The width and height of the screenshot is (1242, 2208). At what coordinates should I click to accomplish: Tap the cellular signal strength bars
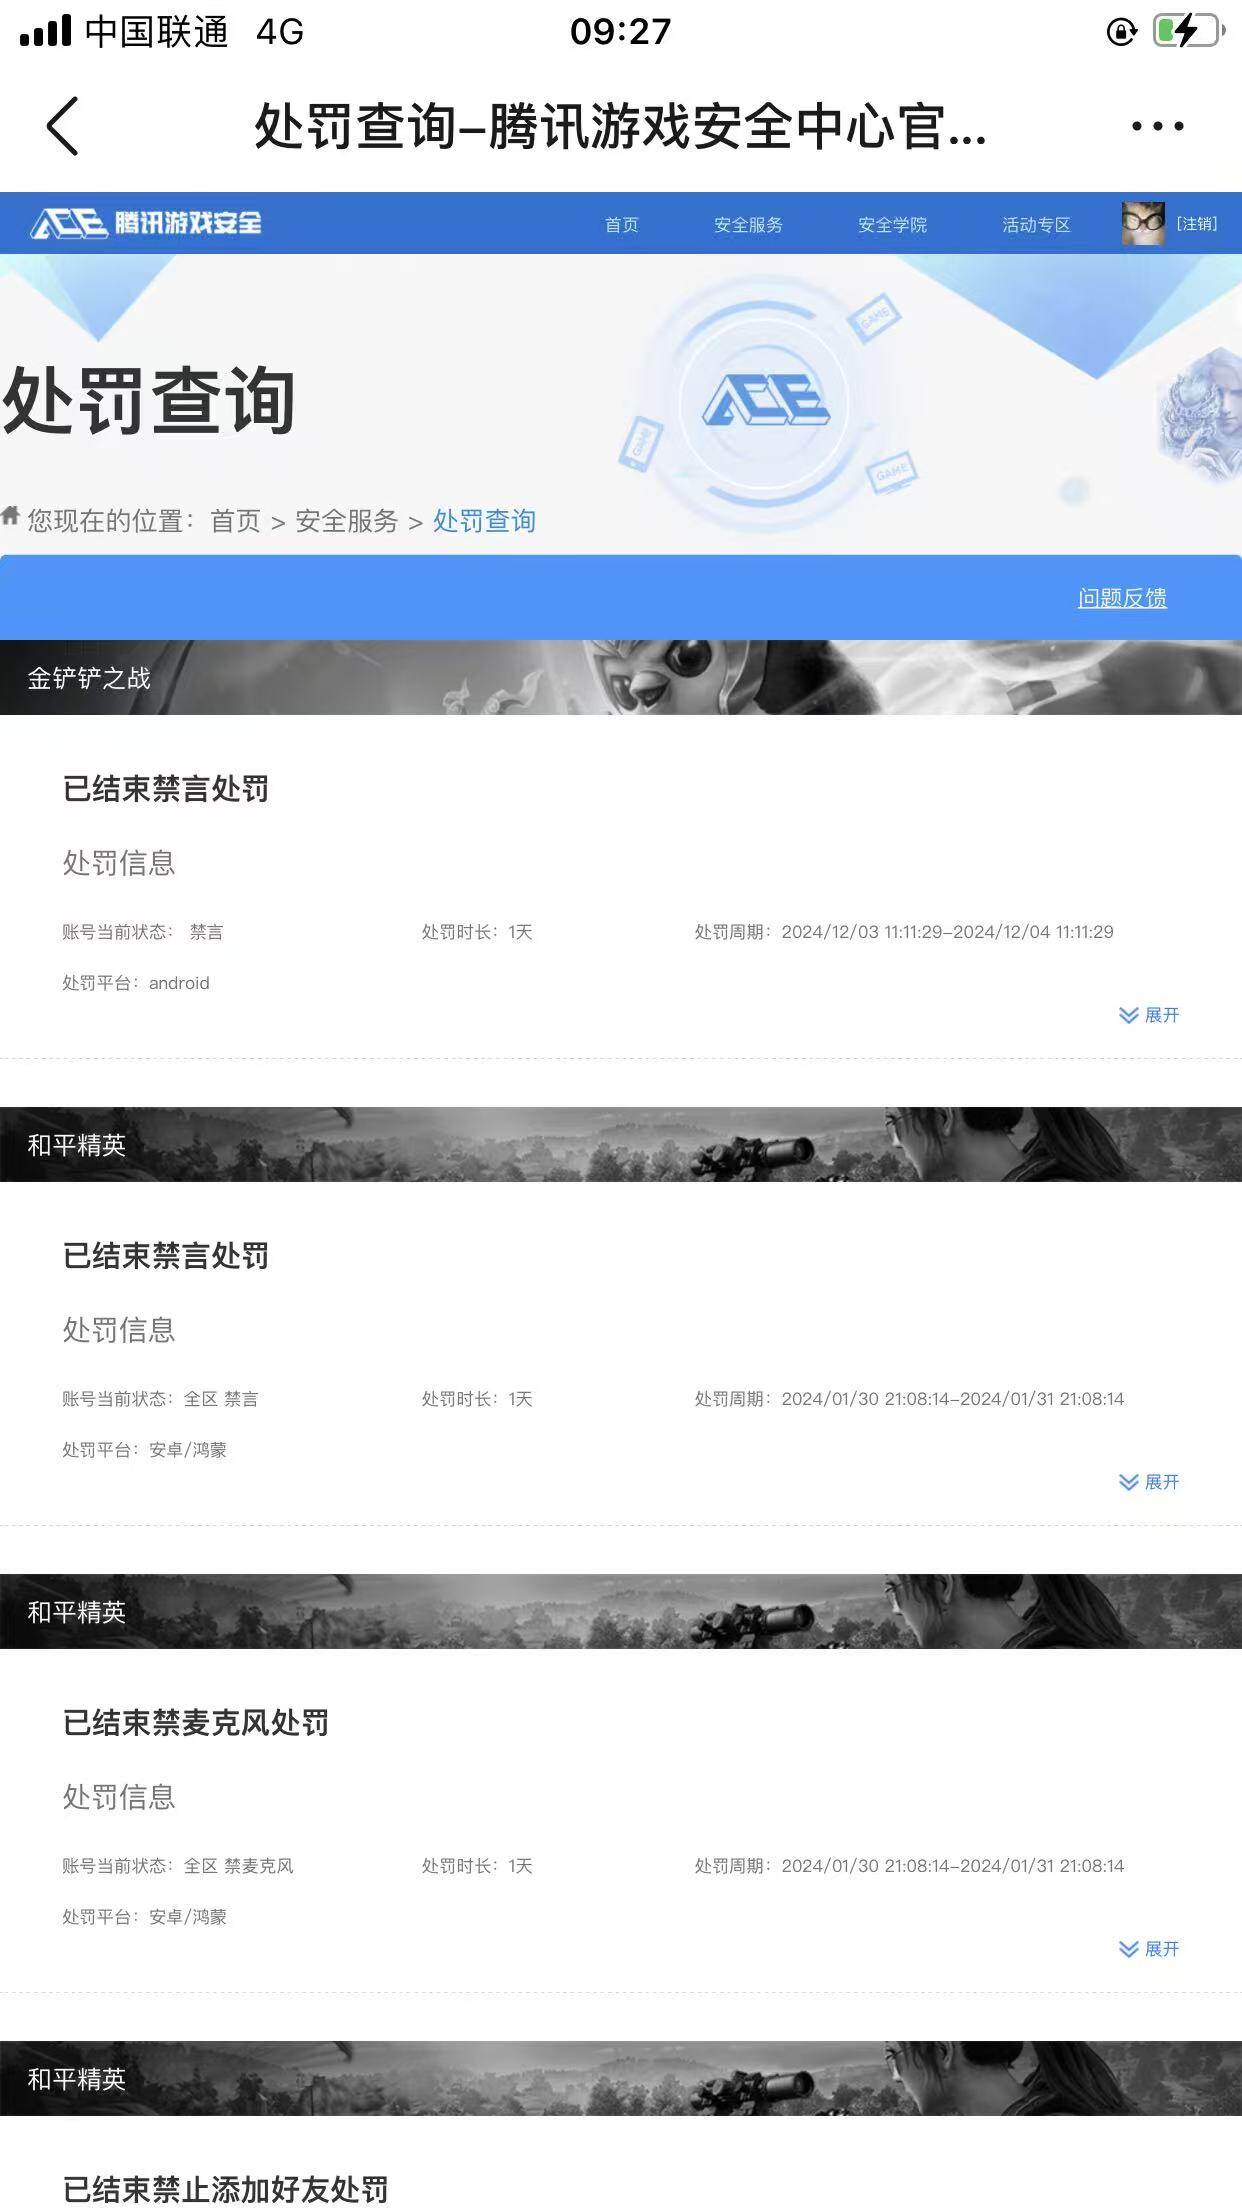pos(46,30)
